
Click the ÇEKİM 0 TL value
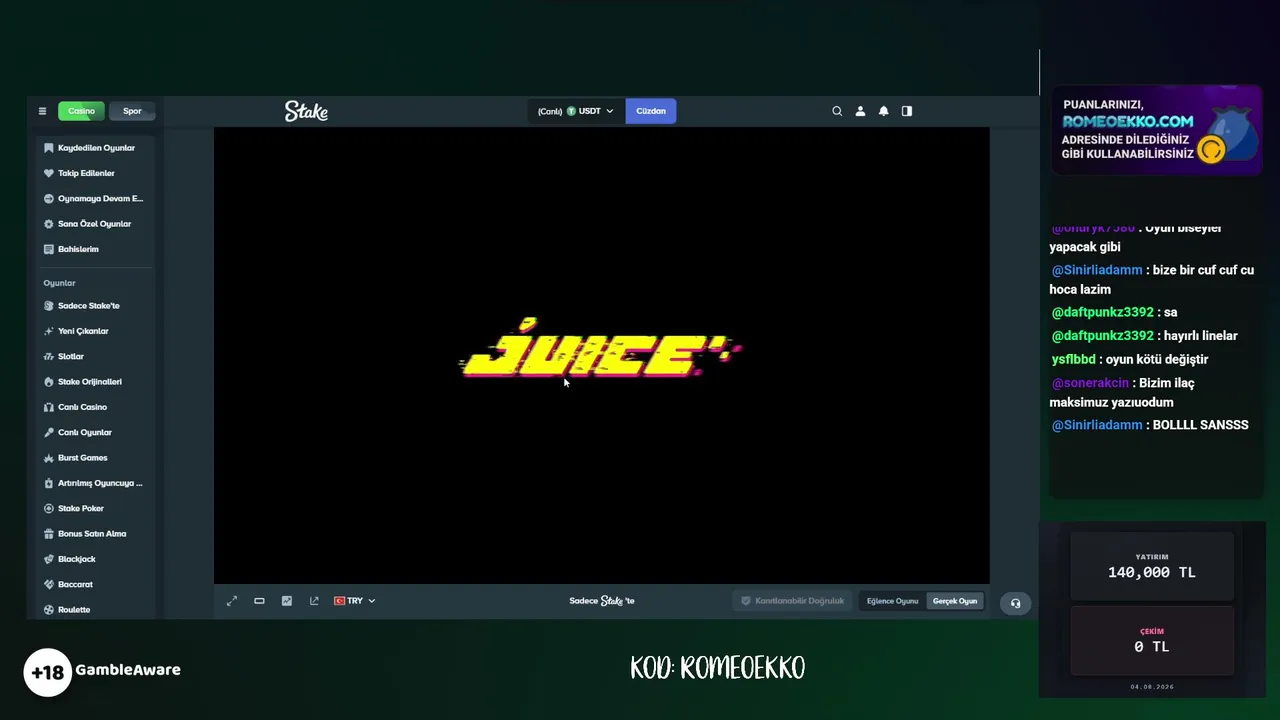pyautogui.click(x=1152, y=647)
